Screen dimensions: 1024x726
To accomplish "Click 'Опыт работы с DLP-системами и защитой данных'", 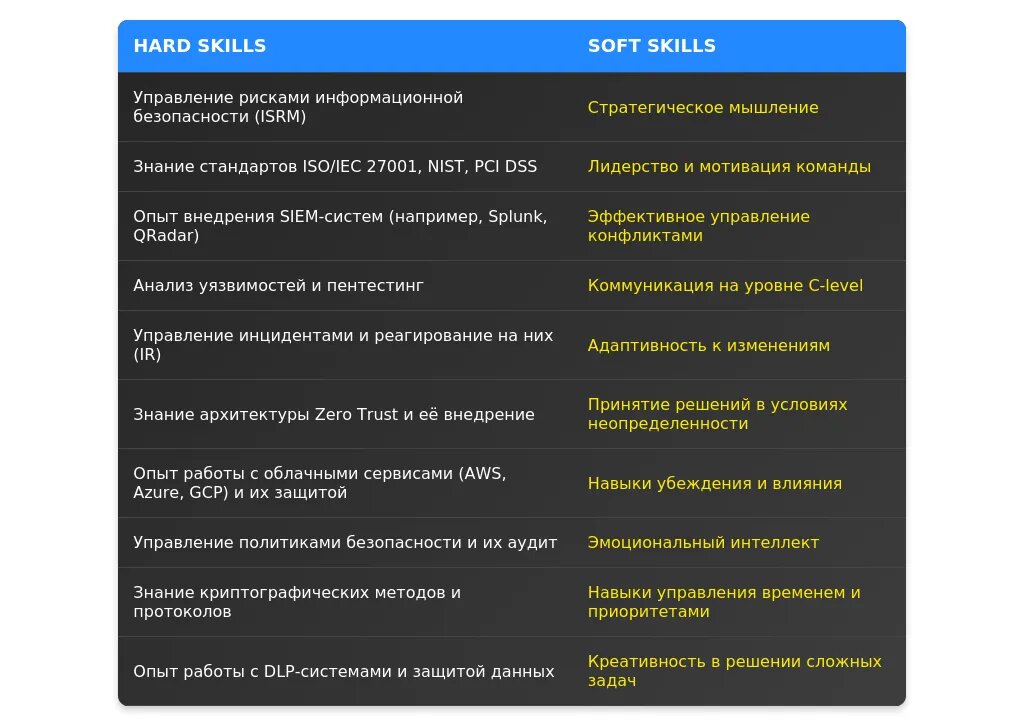I will click(x=345, y=671).
